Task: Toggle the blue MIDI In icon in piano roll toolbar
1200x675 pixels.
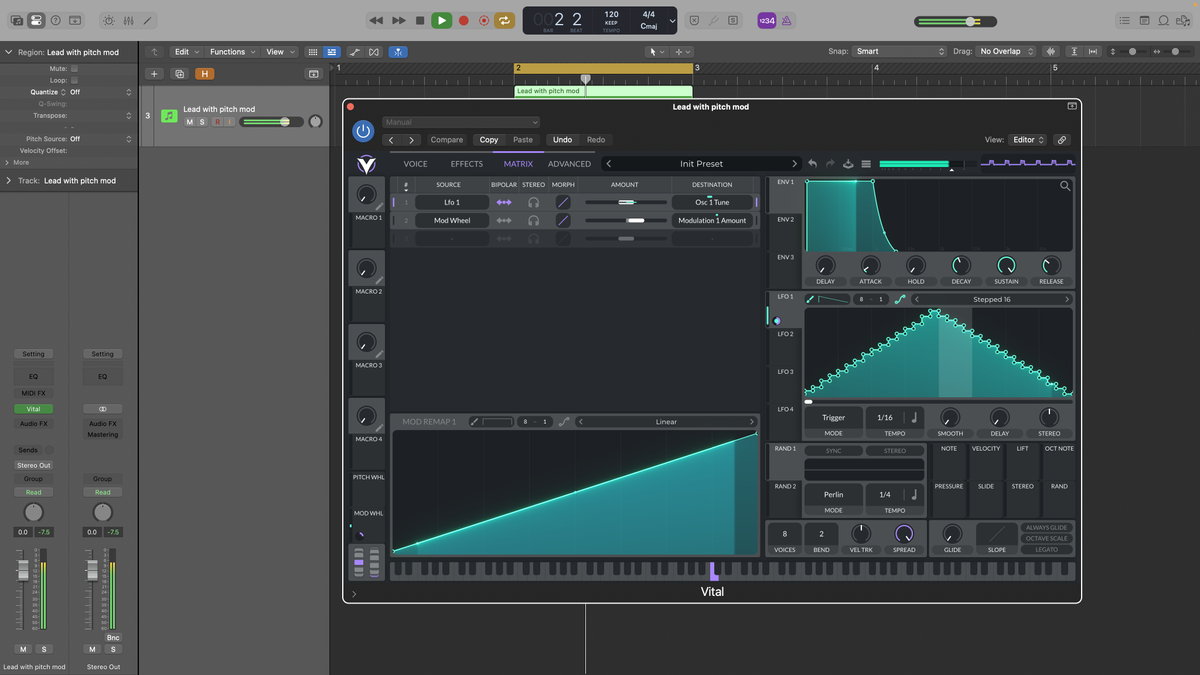Action: pyautogui.click(x=398, y=51)
